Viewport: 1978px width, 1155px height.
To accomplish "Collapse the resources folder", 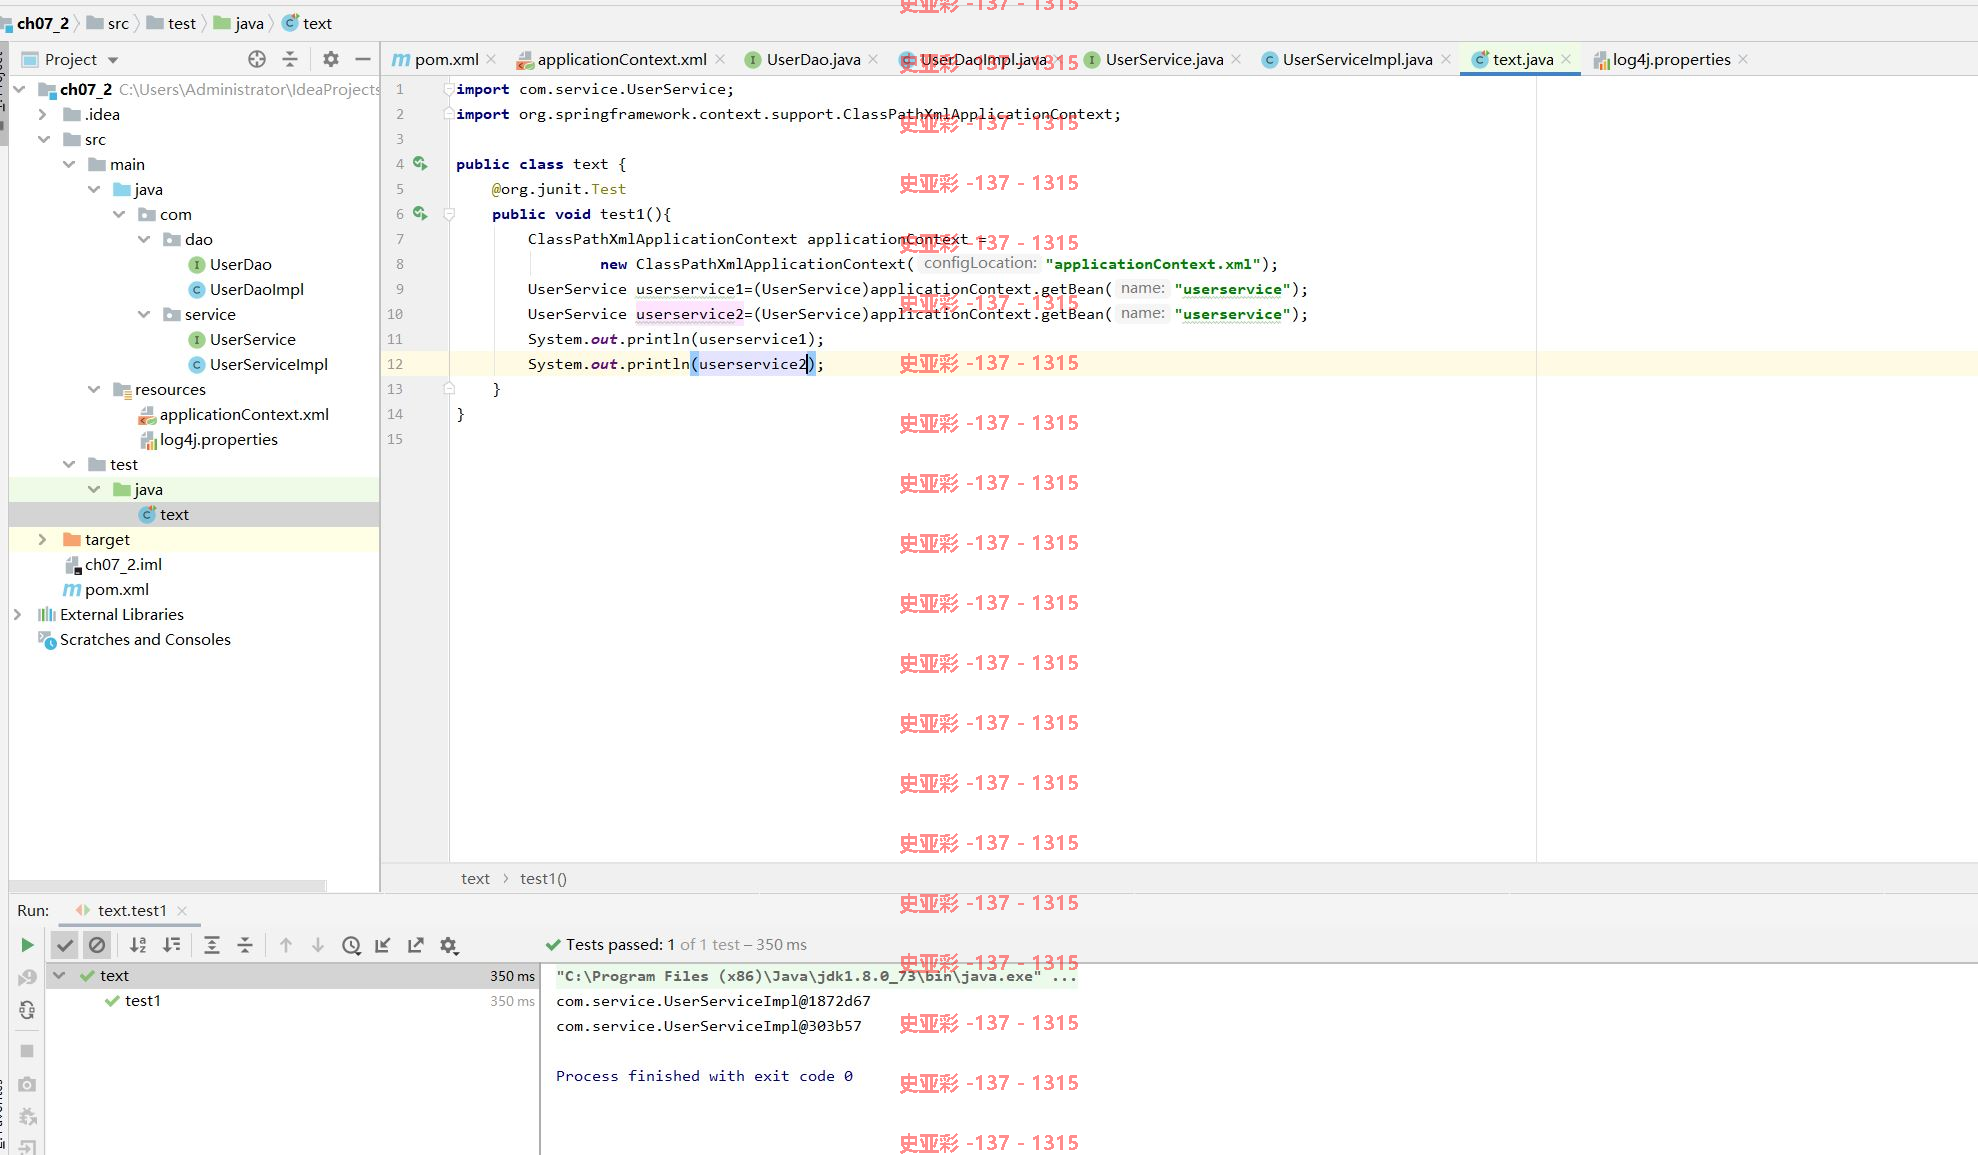I will coord(94,389).
